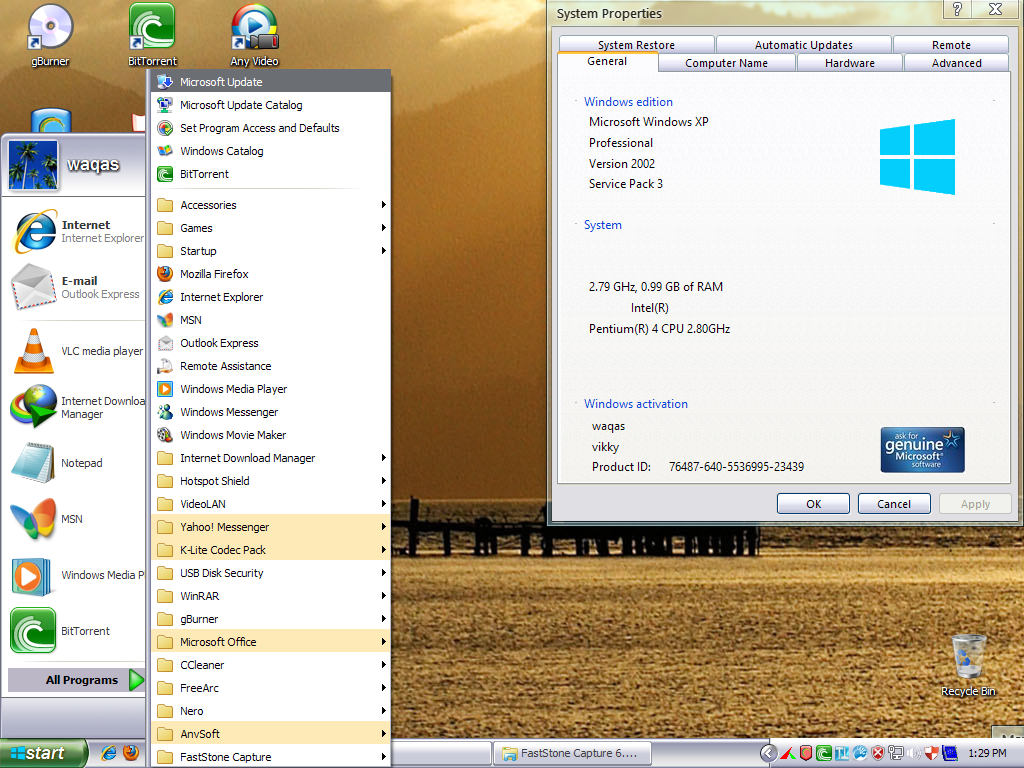Image resolution: width=1024 pixels, height=768 pixels.
Task: Switch to FastStone Capture taskbar button
Action: (x=573, y=754)
